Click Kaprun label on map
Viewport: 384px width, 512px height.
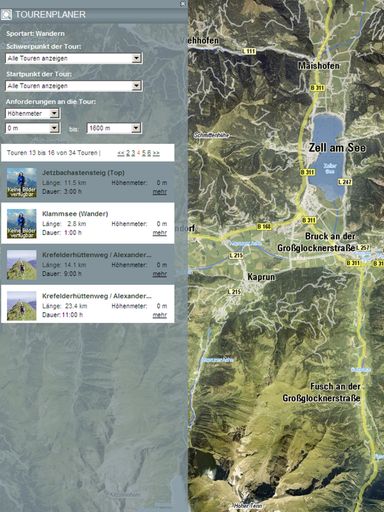point(261,277)
